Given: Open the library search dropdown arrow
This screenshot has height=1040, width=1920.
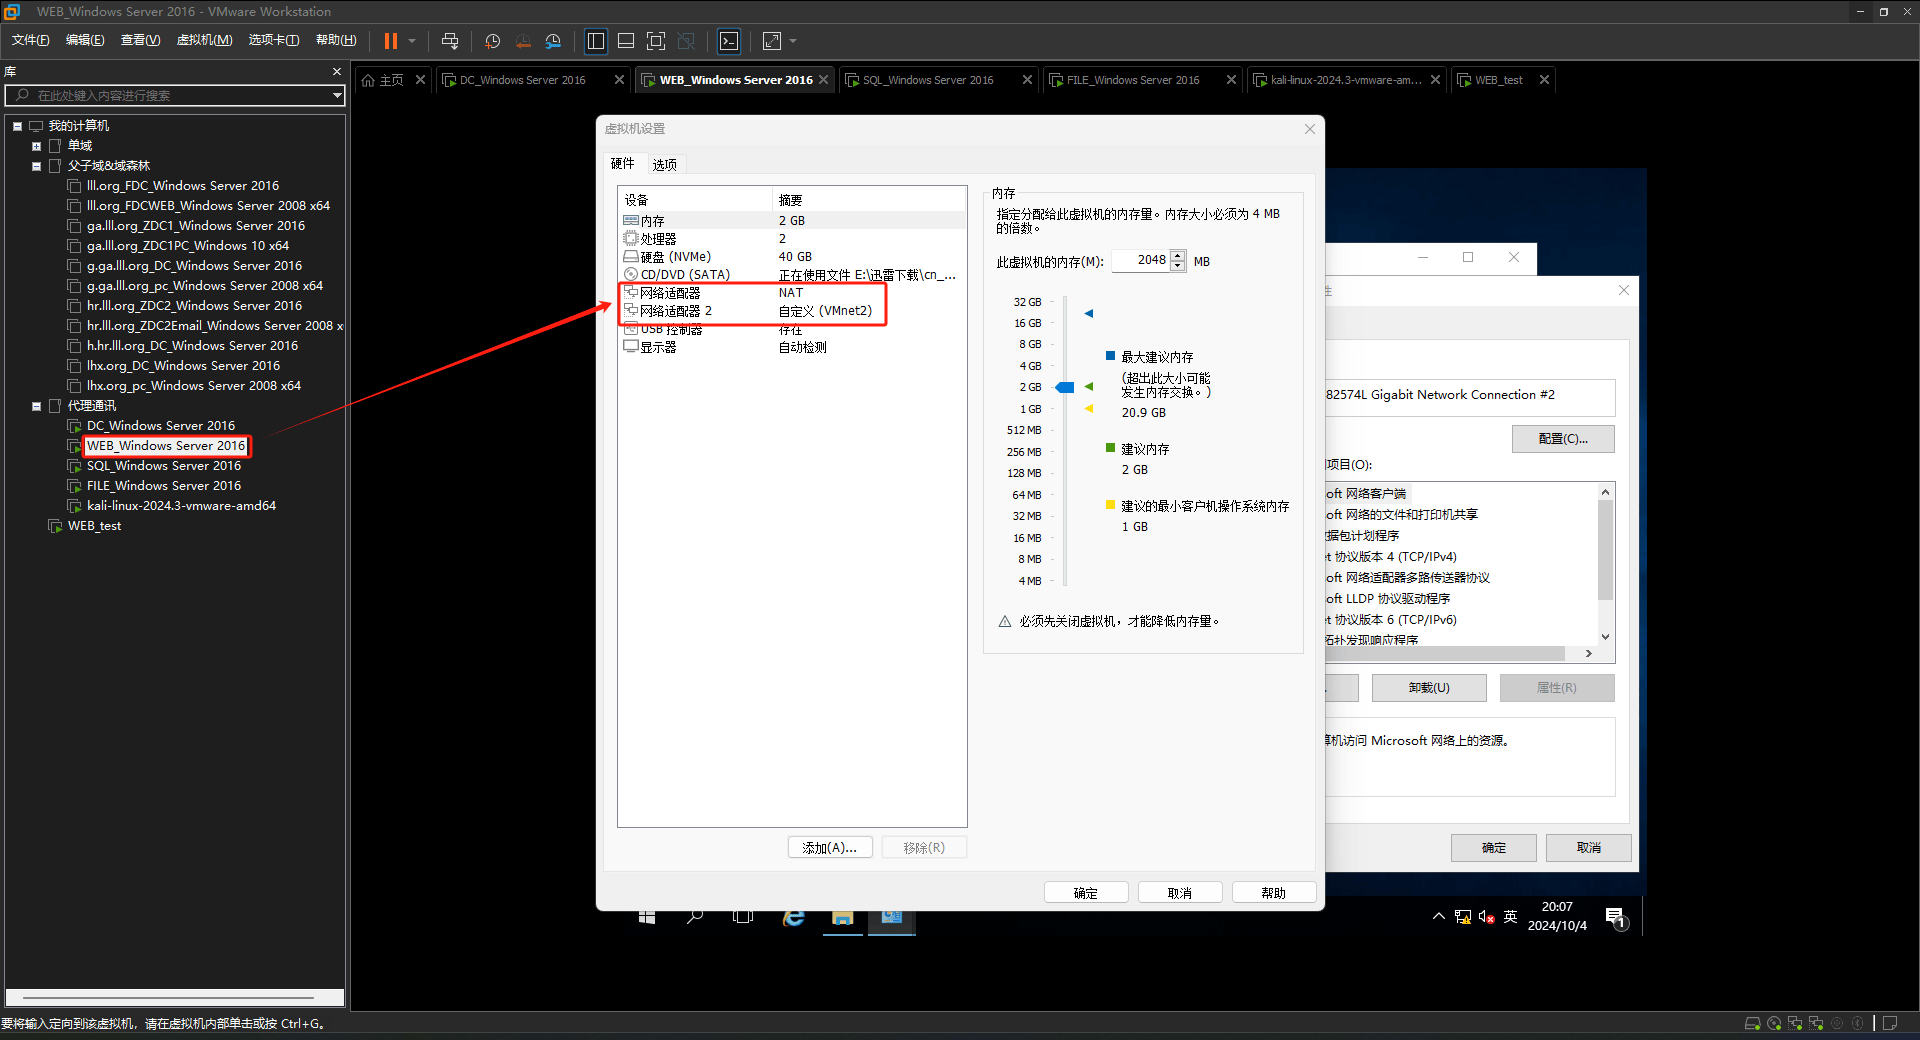Looking at the screenshot, I should (337, 95).
